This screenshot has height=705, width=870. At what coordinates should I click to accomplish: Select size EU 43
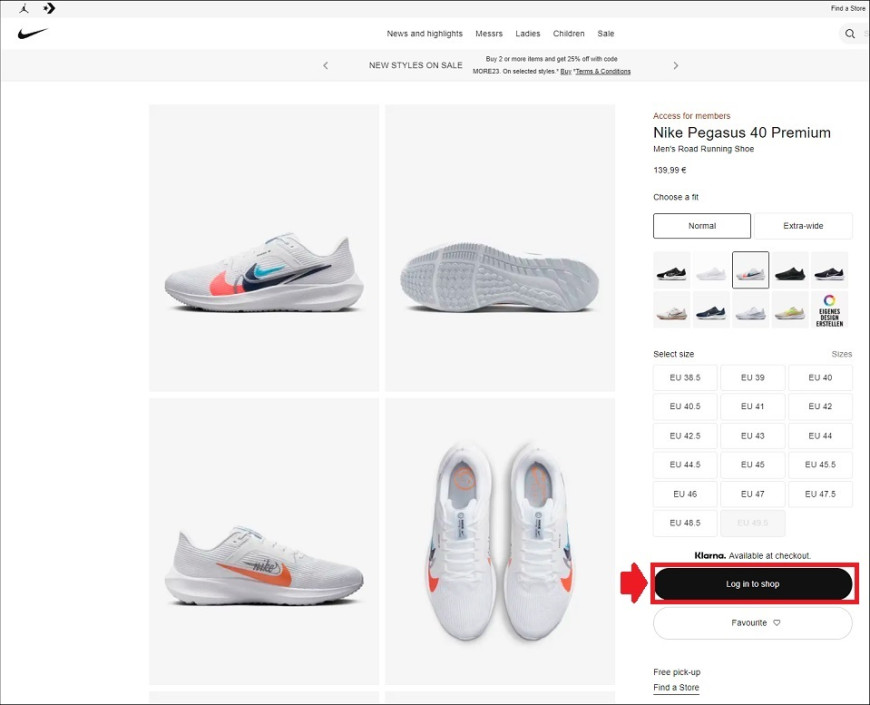click(752, 435)
